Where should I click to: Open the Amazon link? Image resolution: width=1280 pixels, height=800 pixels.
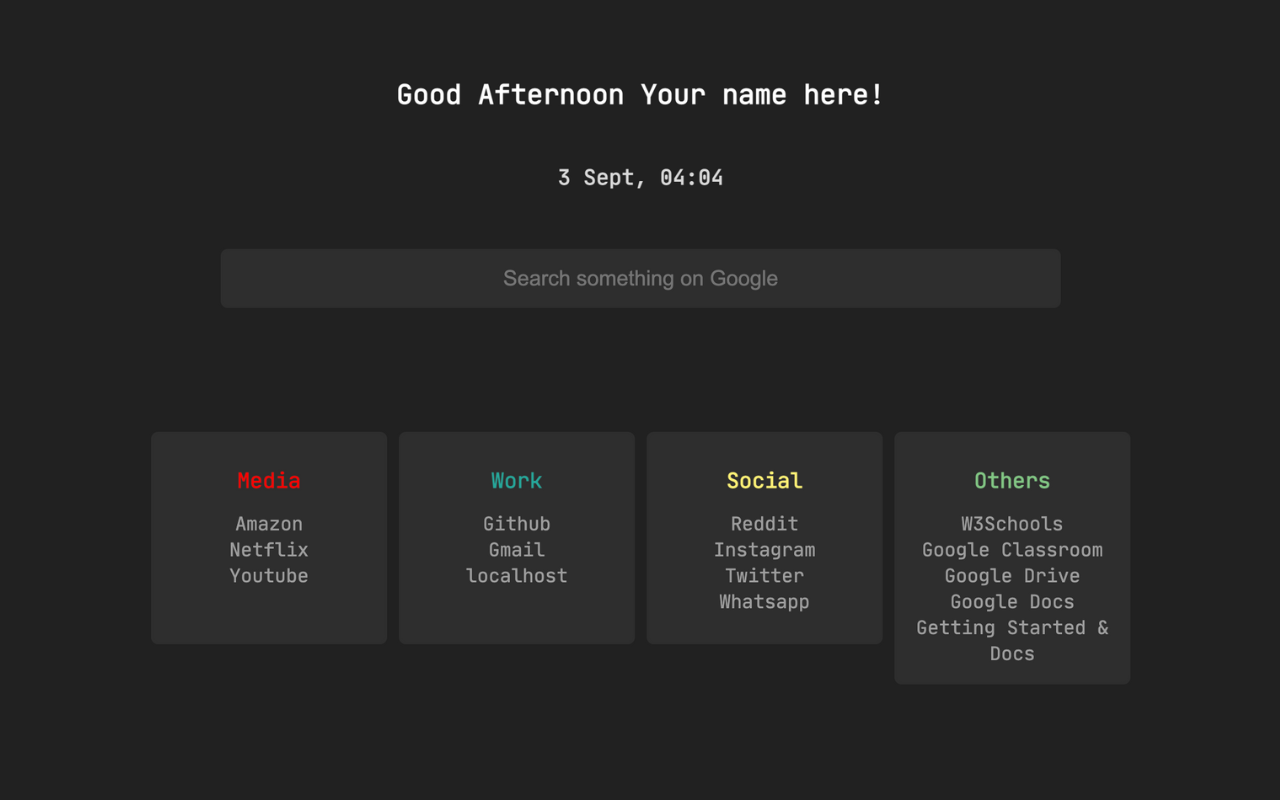pos(269,523)
